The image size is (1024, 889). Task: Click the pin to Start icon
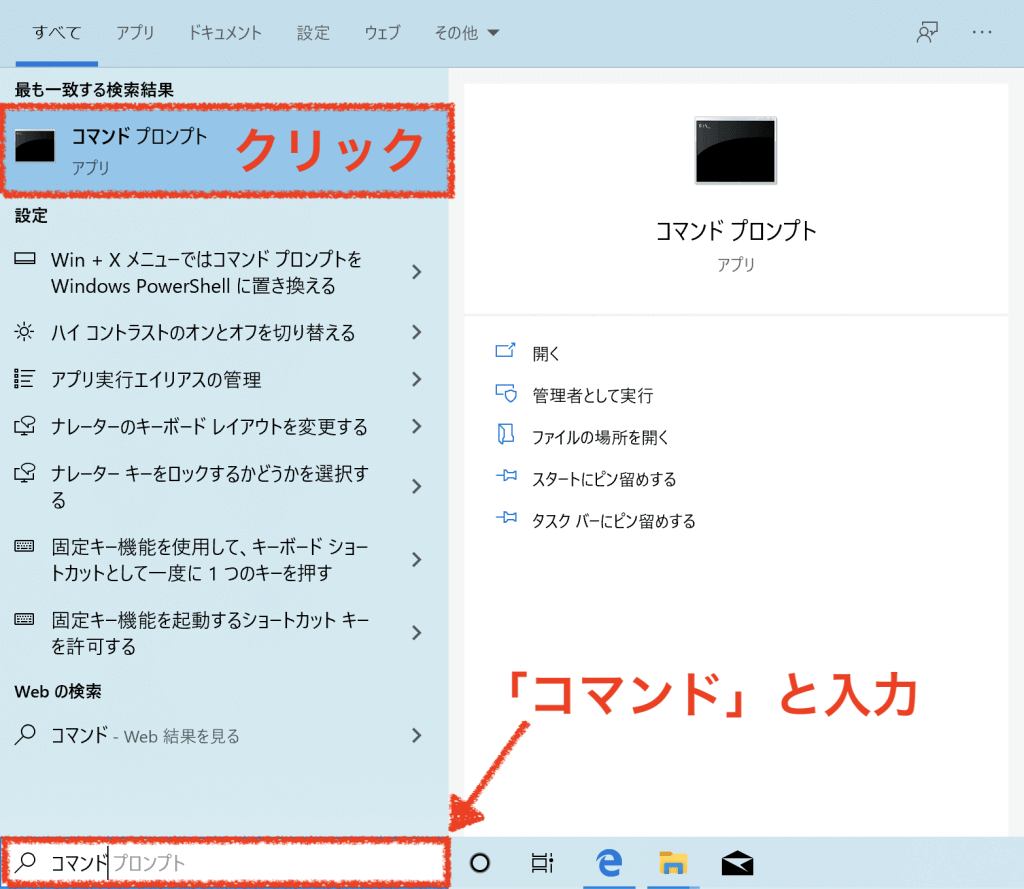click(505, 476)
